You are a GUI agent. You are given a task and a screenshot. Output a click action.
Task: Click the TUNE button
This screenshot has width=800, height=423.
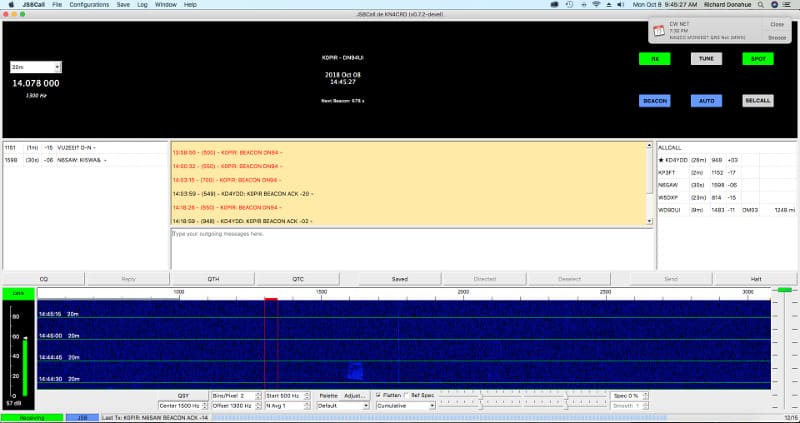tap(706, 59)
